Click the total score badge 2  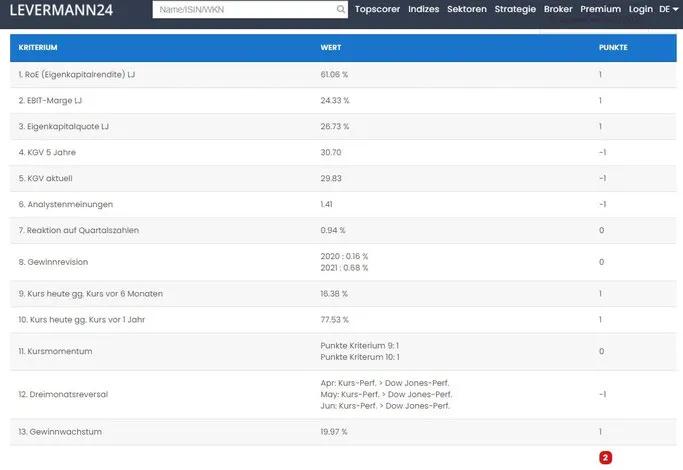605,457
